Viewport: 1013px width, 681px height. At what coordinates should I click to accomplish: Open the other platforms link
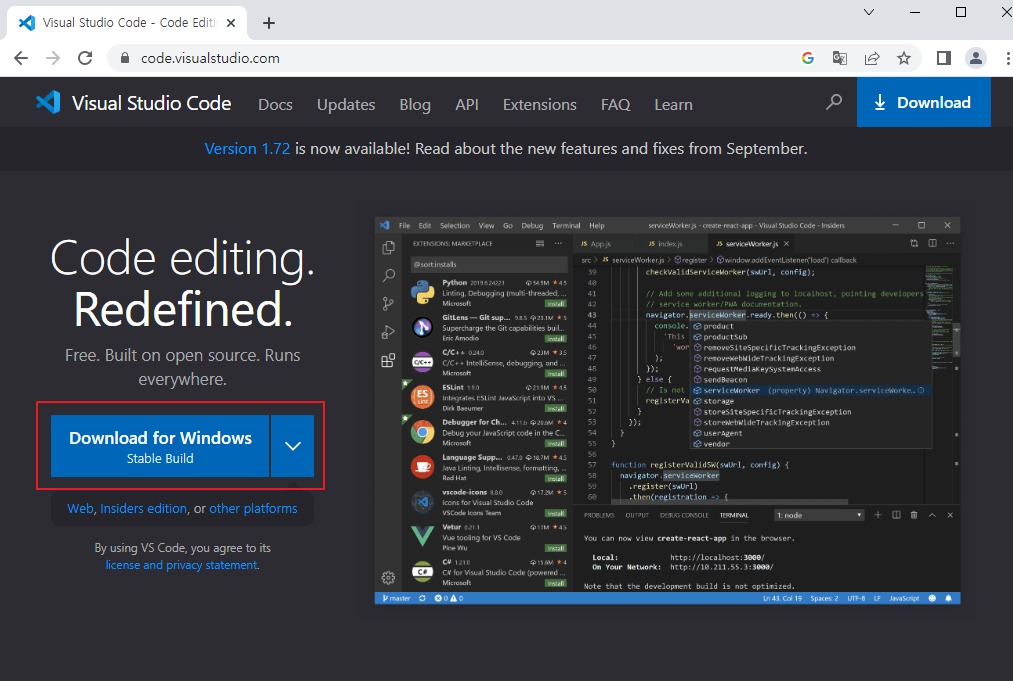(x=253, y=508)
